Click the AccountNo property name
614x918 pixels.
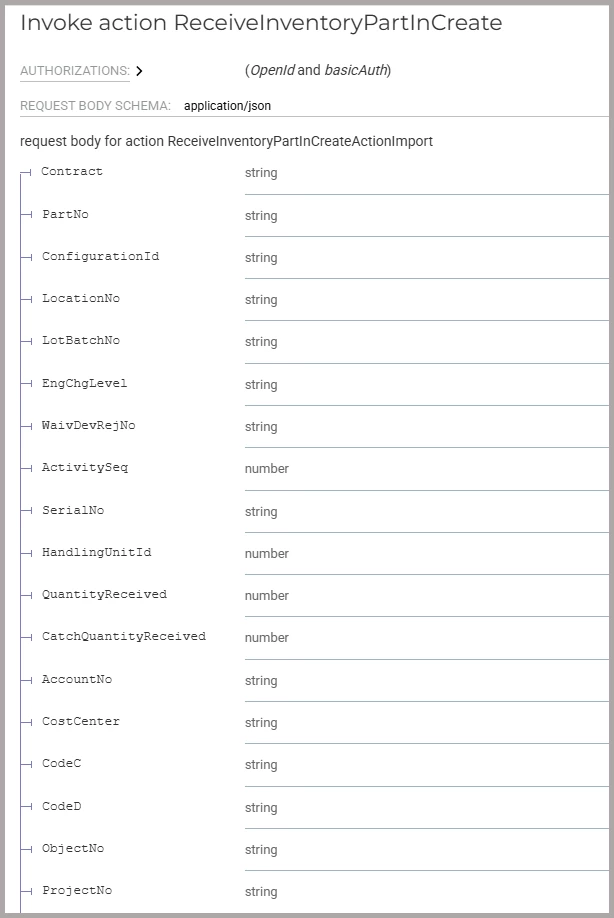tap(76, 680)
